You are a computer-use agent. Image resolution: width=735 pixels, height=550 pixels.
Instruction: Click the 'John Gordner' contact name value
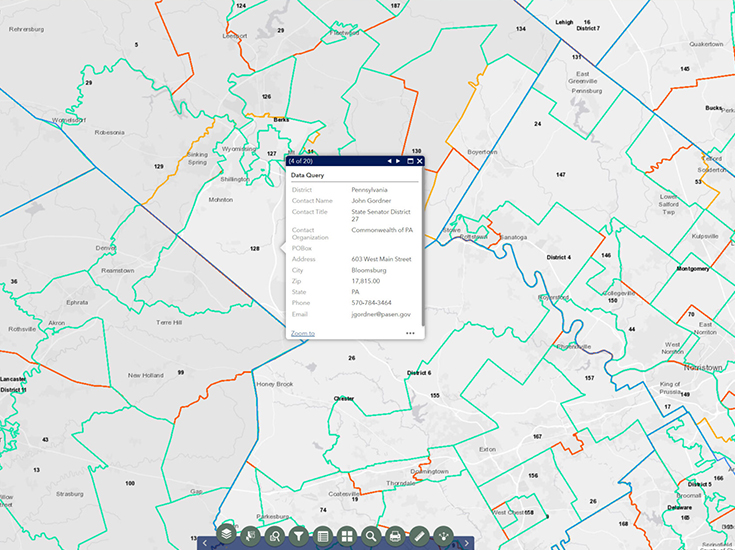(371, 201)
